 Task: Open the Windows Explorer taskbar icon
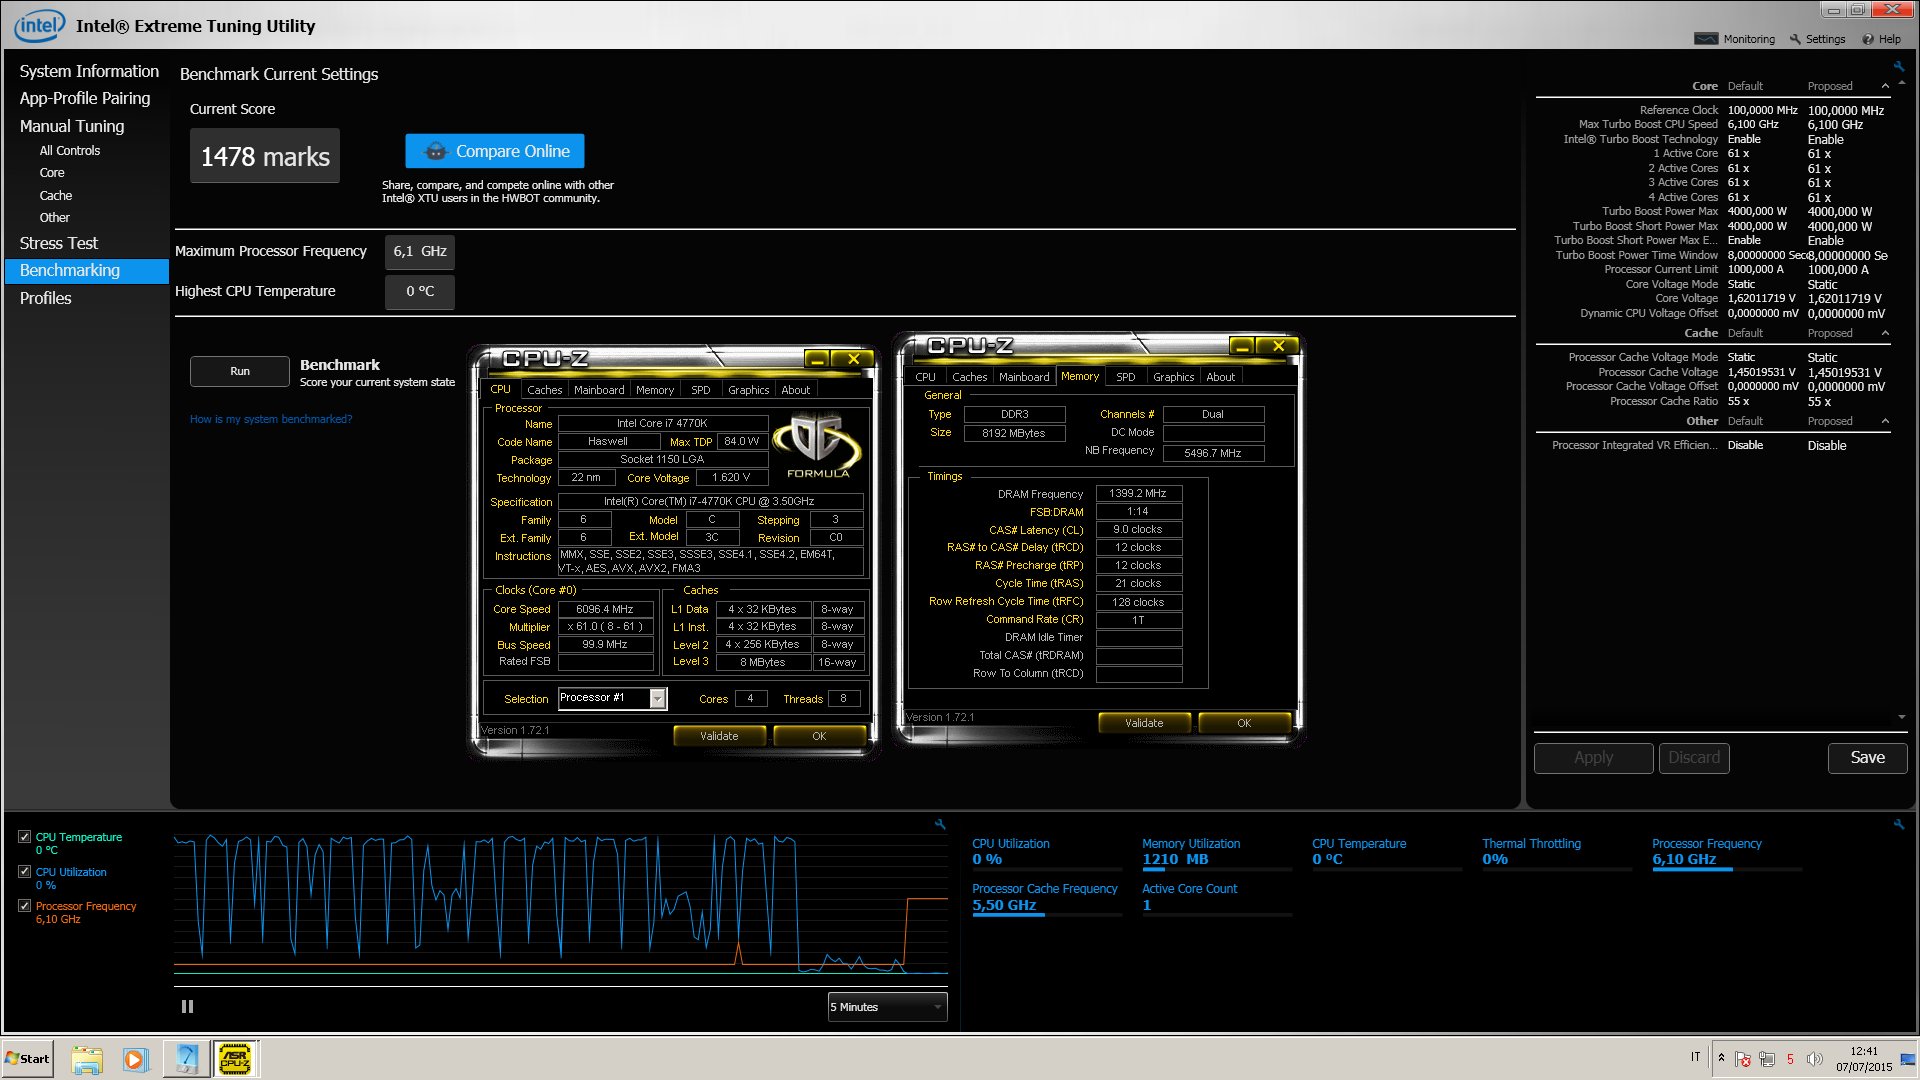87,1059
